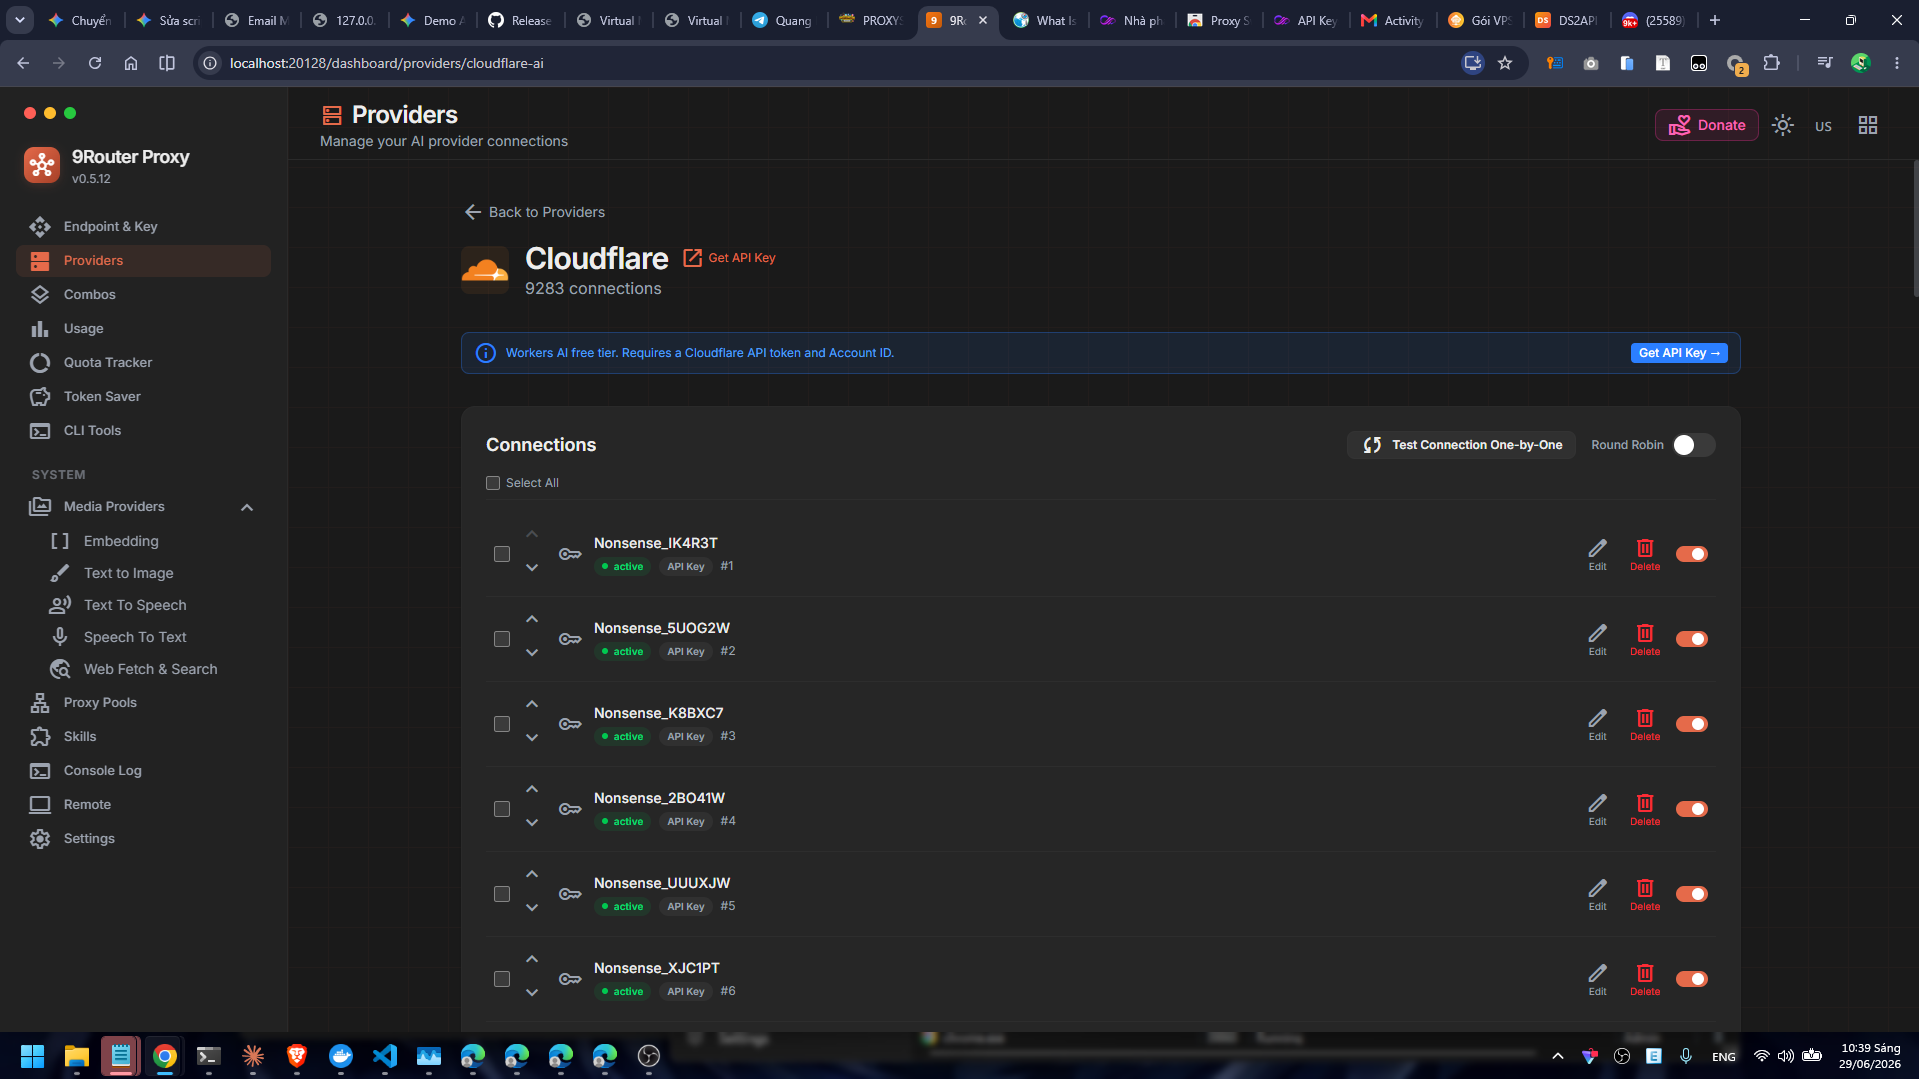This screenshot has height=1079, width=1919.
Task: Edit the Nonsense_IK4R3T connection
Action: [1598, 554]
